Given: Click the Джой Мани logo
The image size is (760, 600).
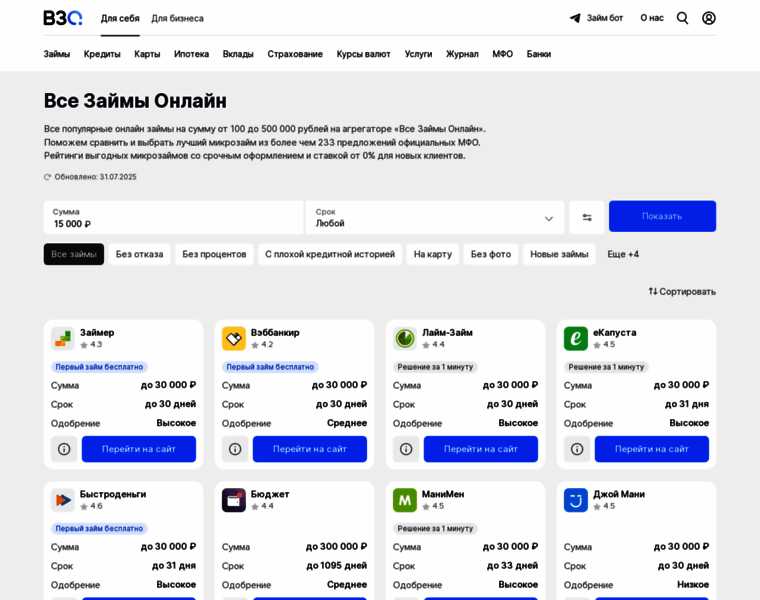Looking at the screenshot, I should click(x=576, y=500).
